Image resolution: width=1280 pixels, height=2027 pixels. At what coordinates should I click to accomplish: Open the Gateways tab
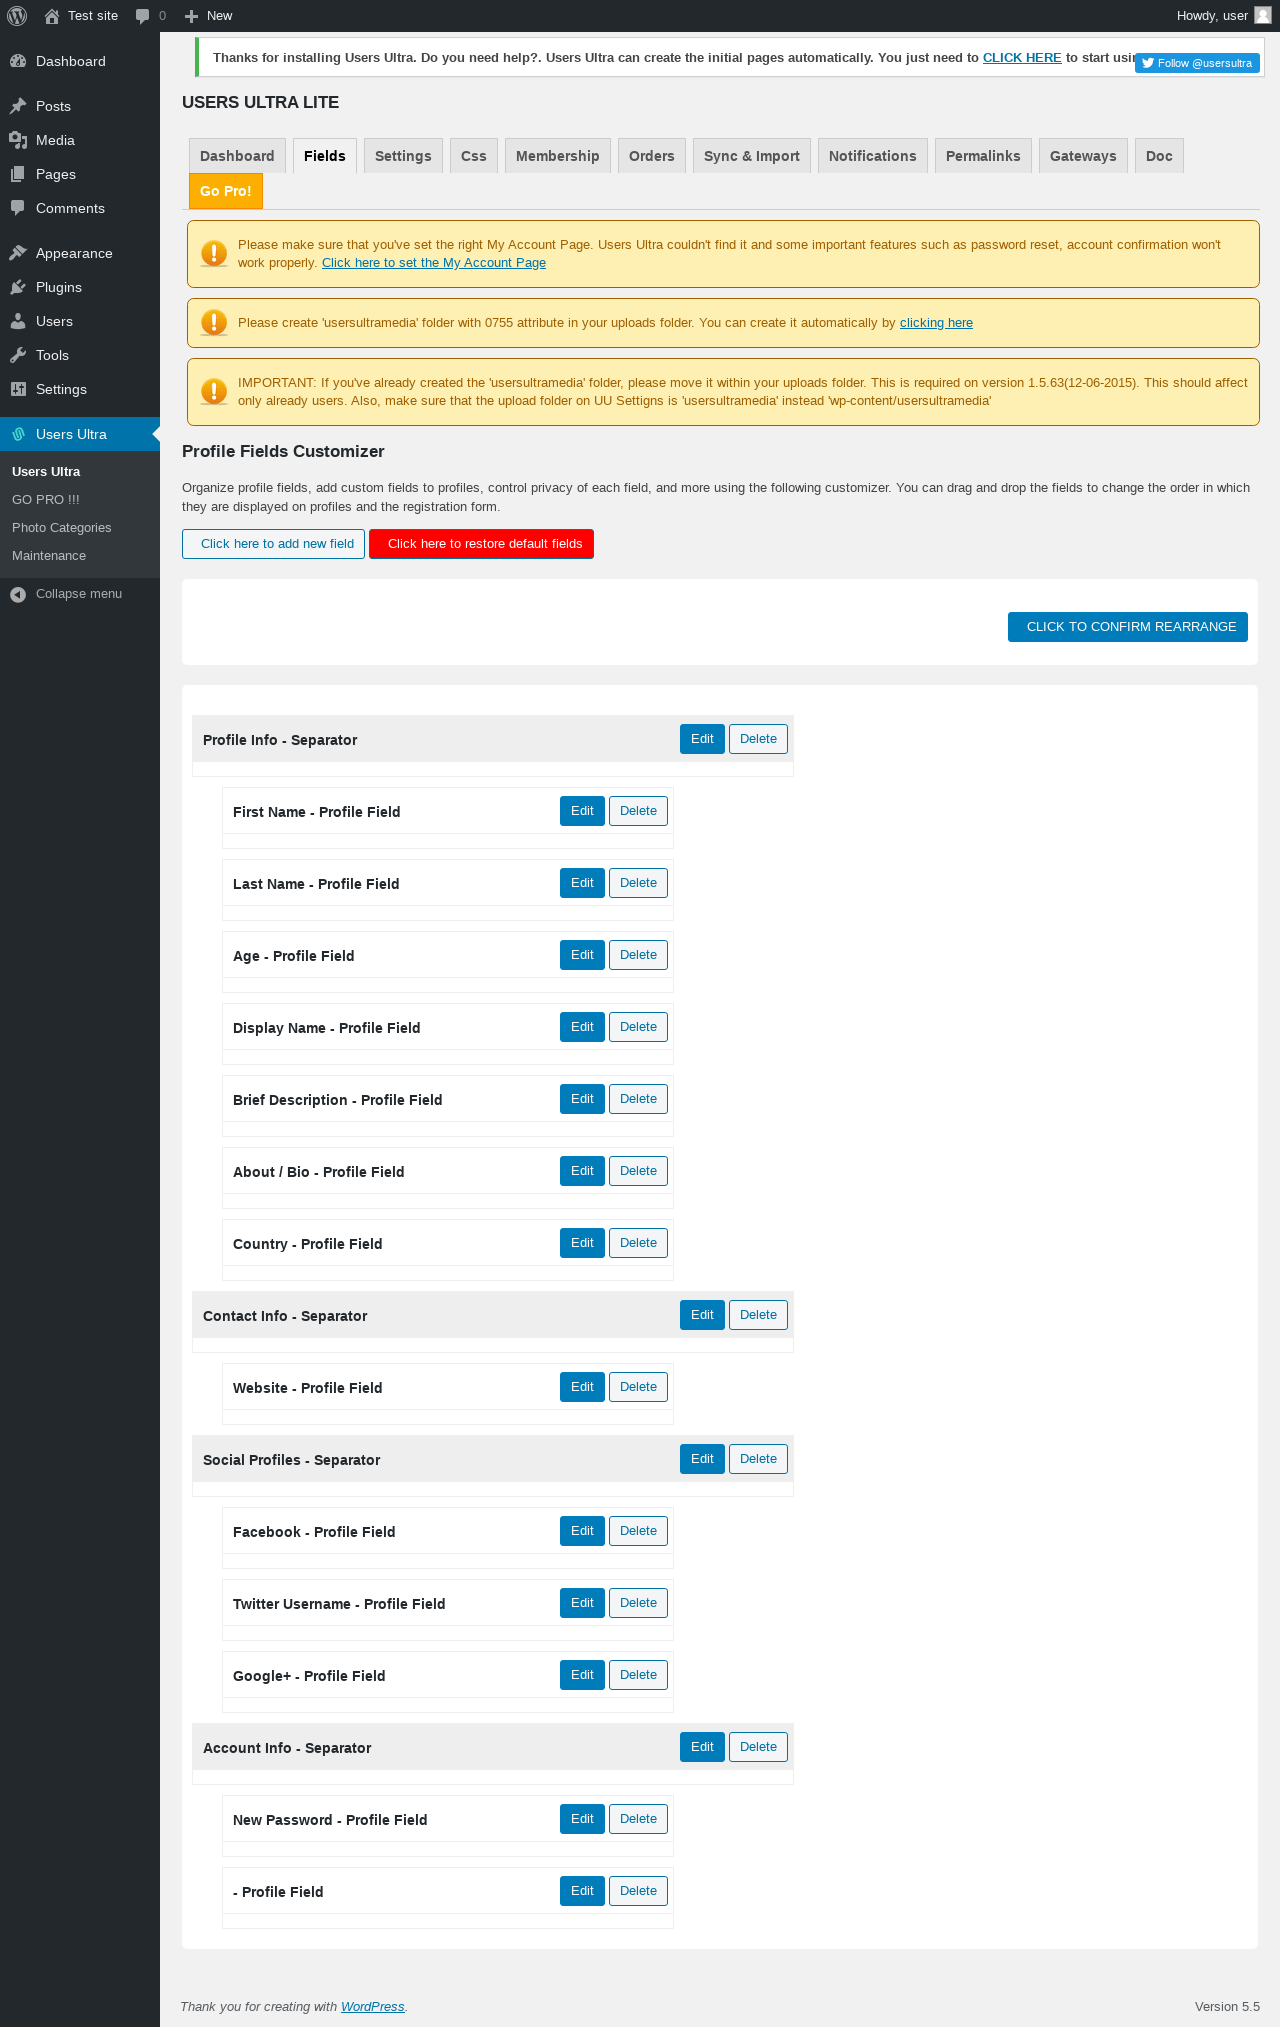coord(1083,156)
